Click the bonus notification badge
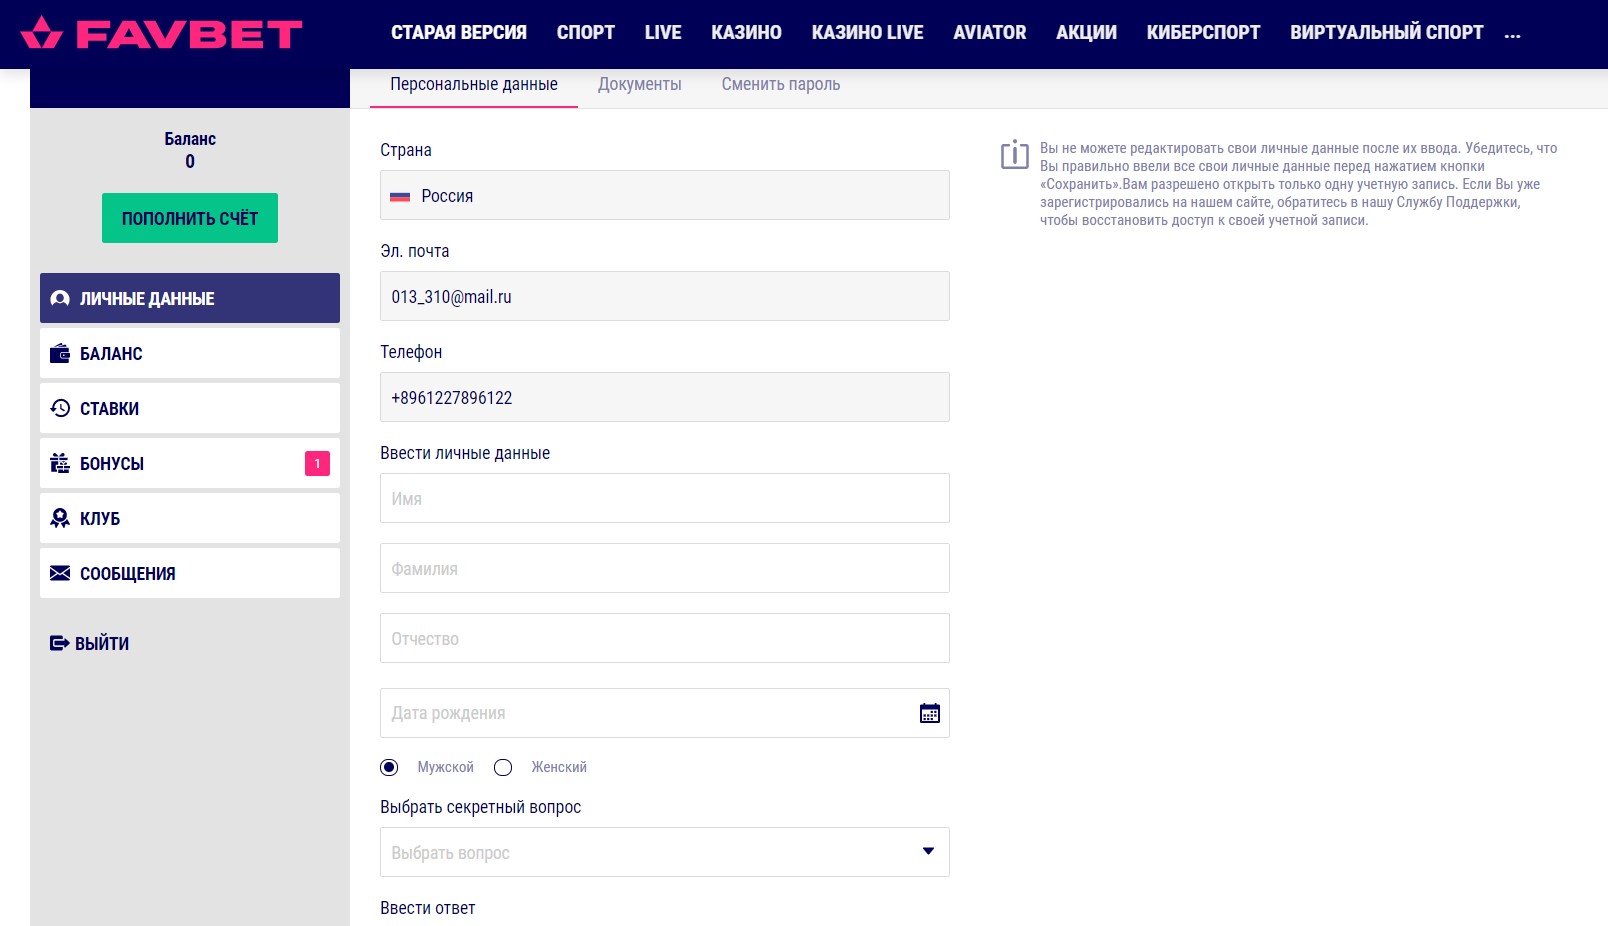Screen dimensions: 1608x926 pyautogui.click(x=317, y=463)
